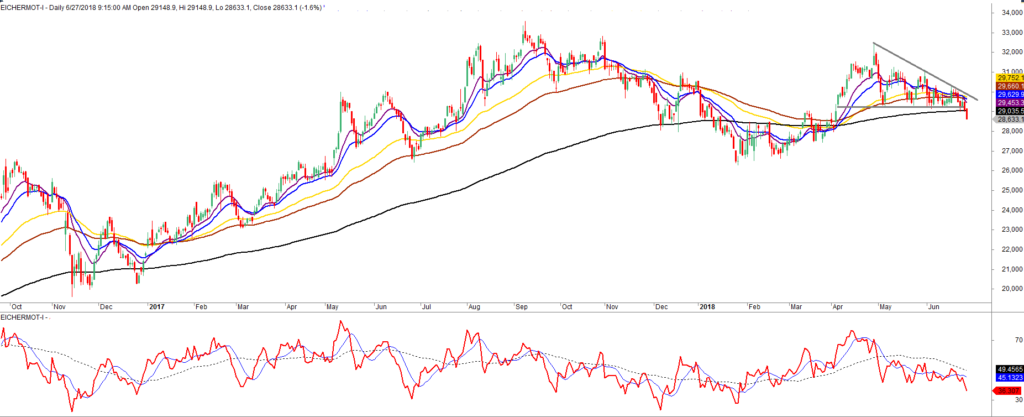Click the gray 28,633.1 last price tag
Viewport: 1024px width, 417px height.
(1009, 120)
